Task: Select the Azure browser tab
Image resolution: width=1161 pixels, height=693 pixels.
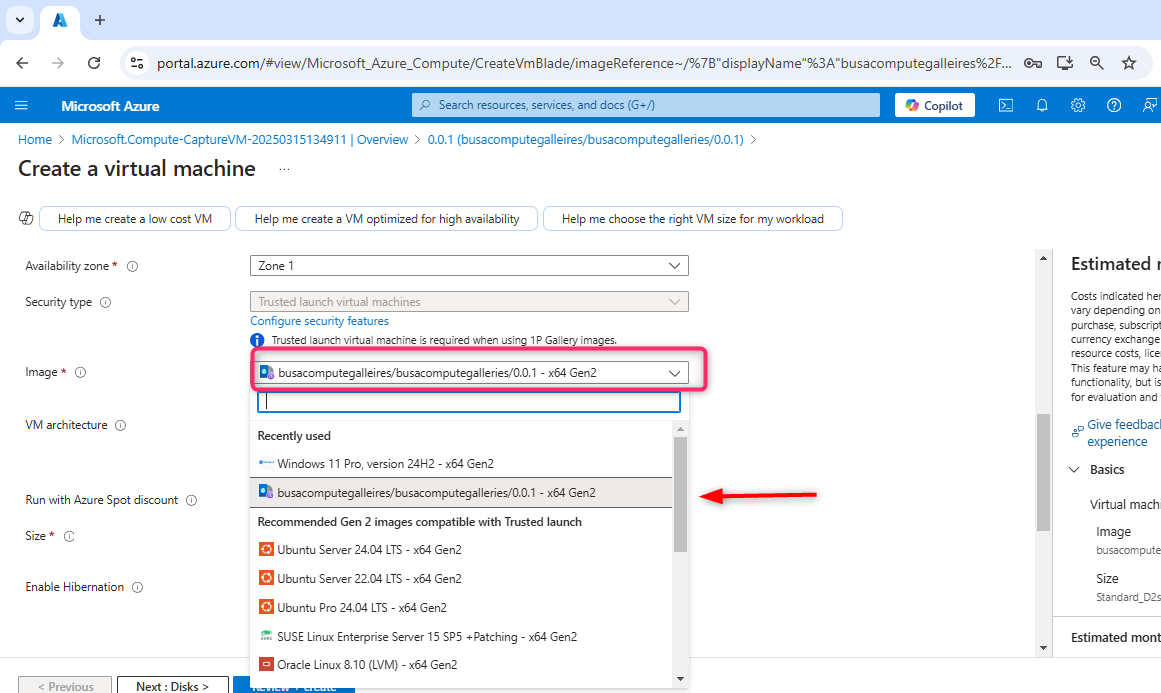Action: tap(60, 20)
